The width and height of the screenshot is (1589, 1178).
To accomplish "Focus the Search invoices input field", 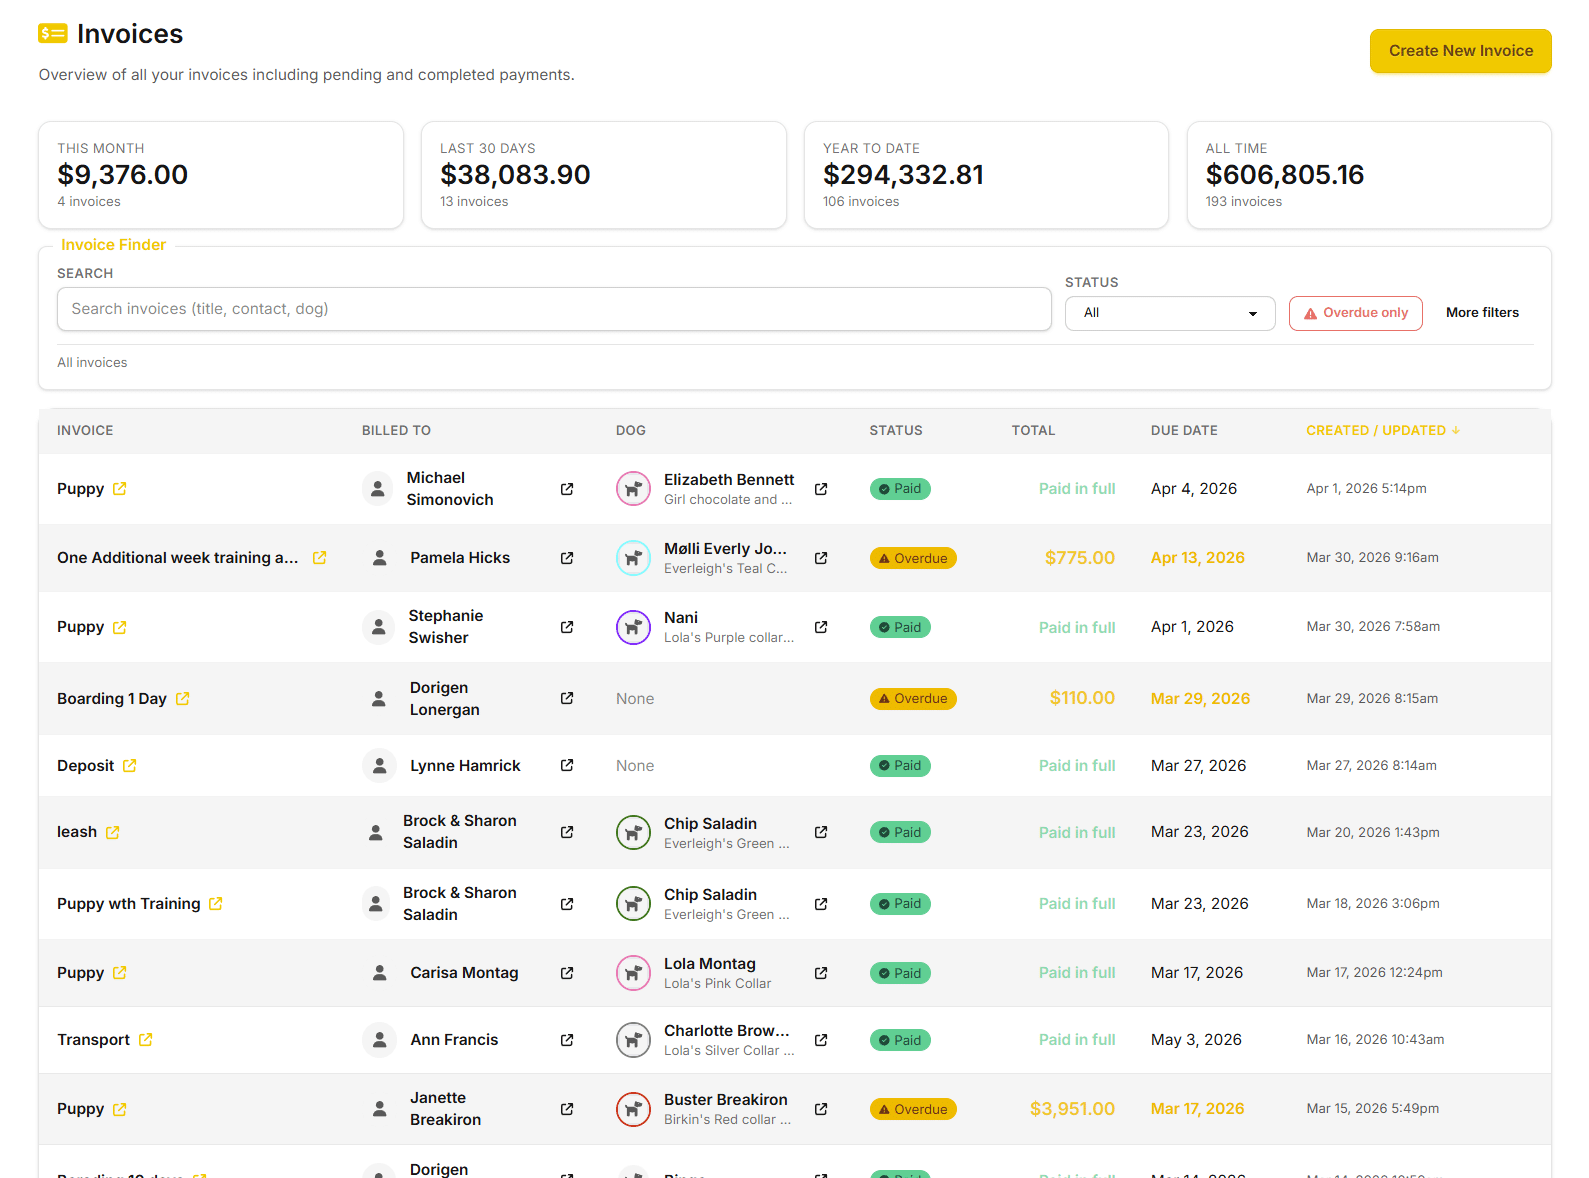I will [553, 309].
